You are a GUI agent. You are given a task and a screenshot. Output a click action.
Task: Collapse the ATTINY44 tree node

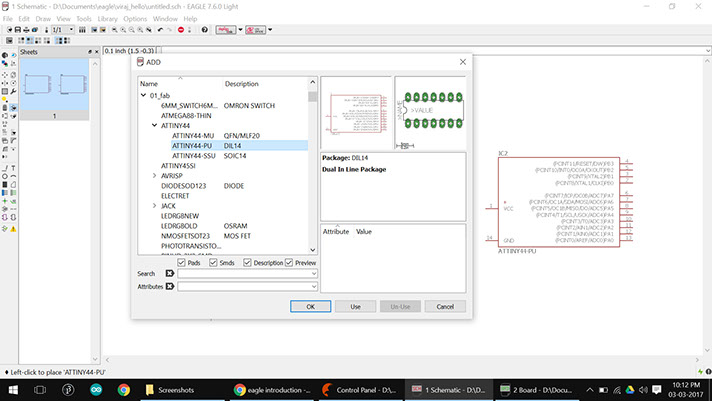click(154, 125)
